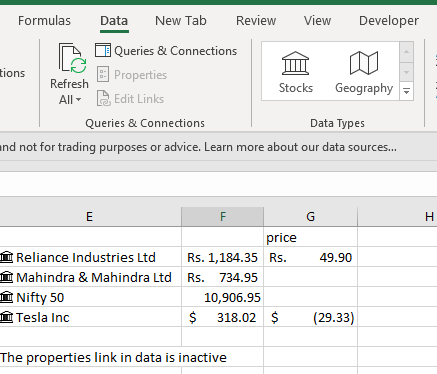
Task: Click the greyed Properties icon
Action: pos(103,74)
